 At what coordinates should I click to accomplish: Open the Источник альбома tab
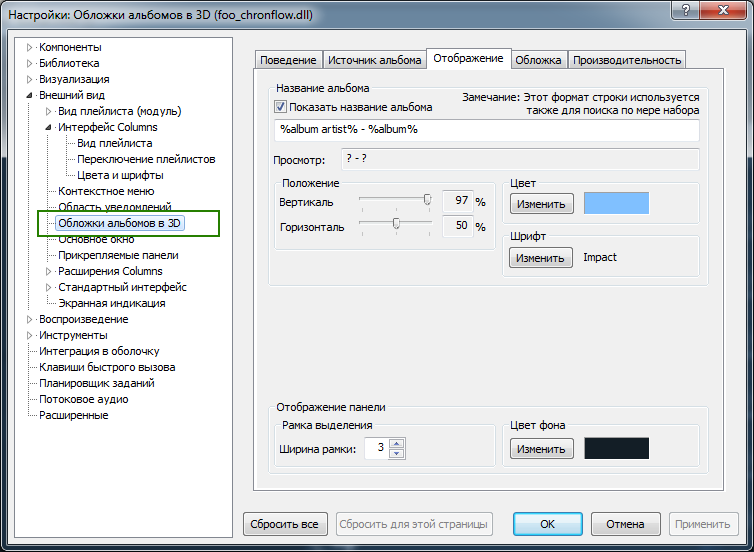pos(375,60)
